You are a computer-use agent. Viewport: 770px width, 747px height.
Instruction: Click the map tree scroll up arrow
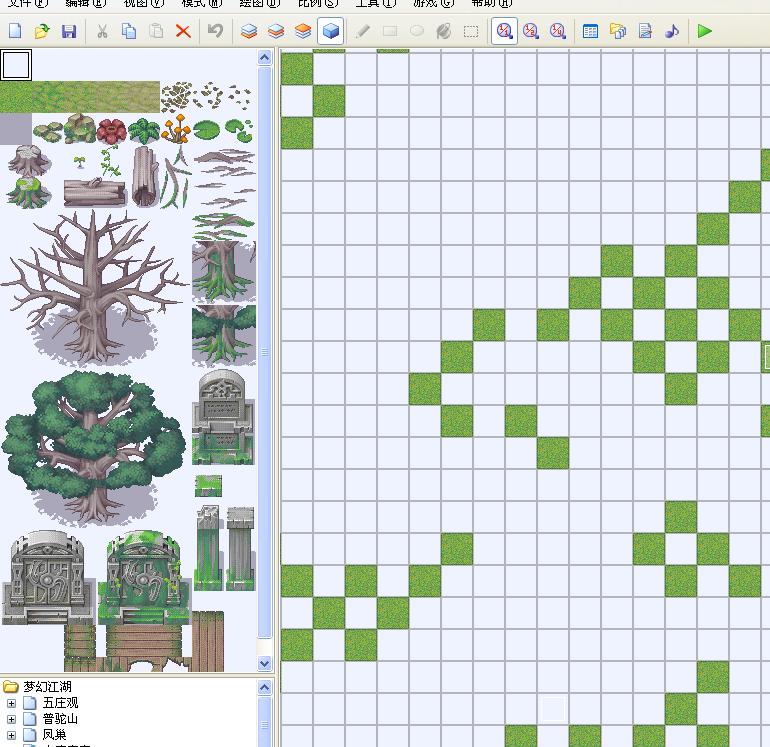click(x=264, y=687)
